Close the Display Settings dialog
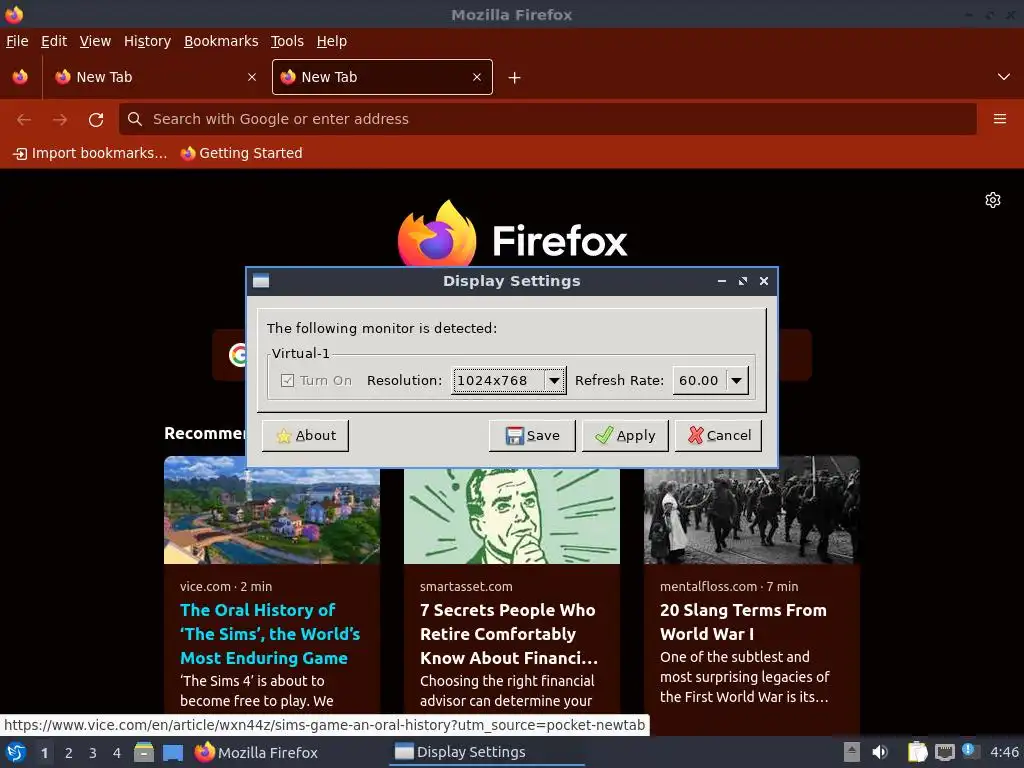This screenshot has height=768, width=1024. [763, 281]
